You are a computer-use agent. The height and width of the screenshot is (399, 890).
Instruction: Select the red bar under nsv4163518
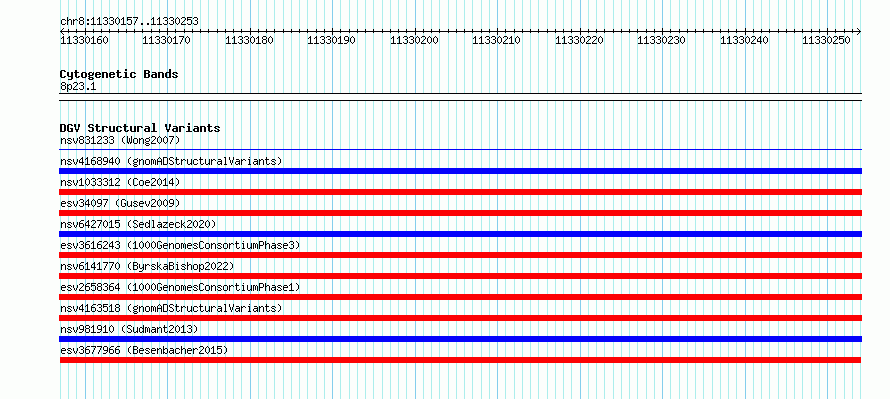460,318
